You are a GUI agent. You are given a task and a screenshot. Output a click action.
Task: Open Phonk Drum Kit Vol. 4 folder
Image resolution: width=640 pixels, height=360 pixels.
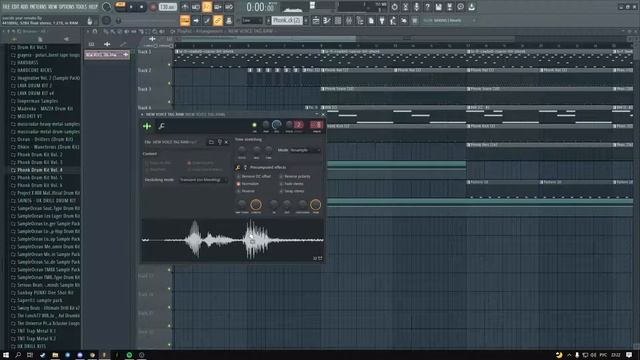40,170
